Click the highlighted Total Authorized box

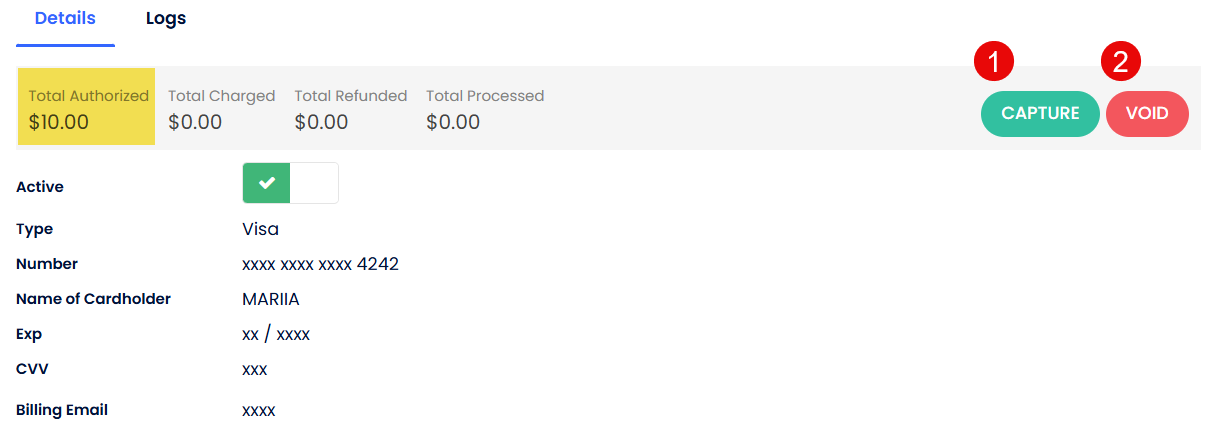[x=87, y=108]
